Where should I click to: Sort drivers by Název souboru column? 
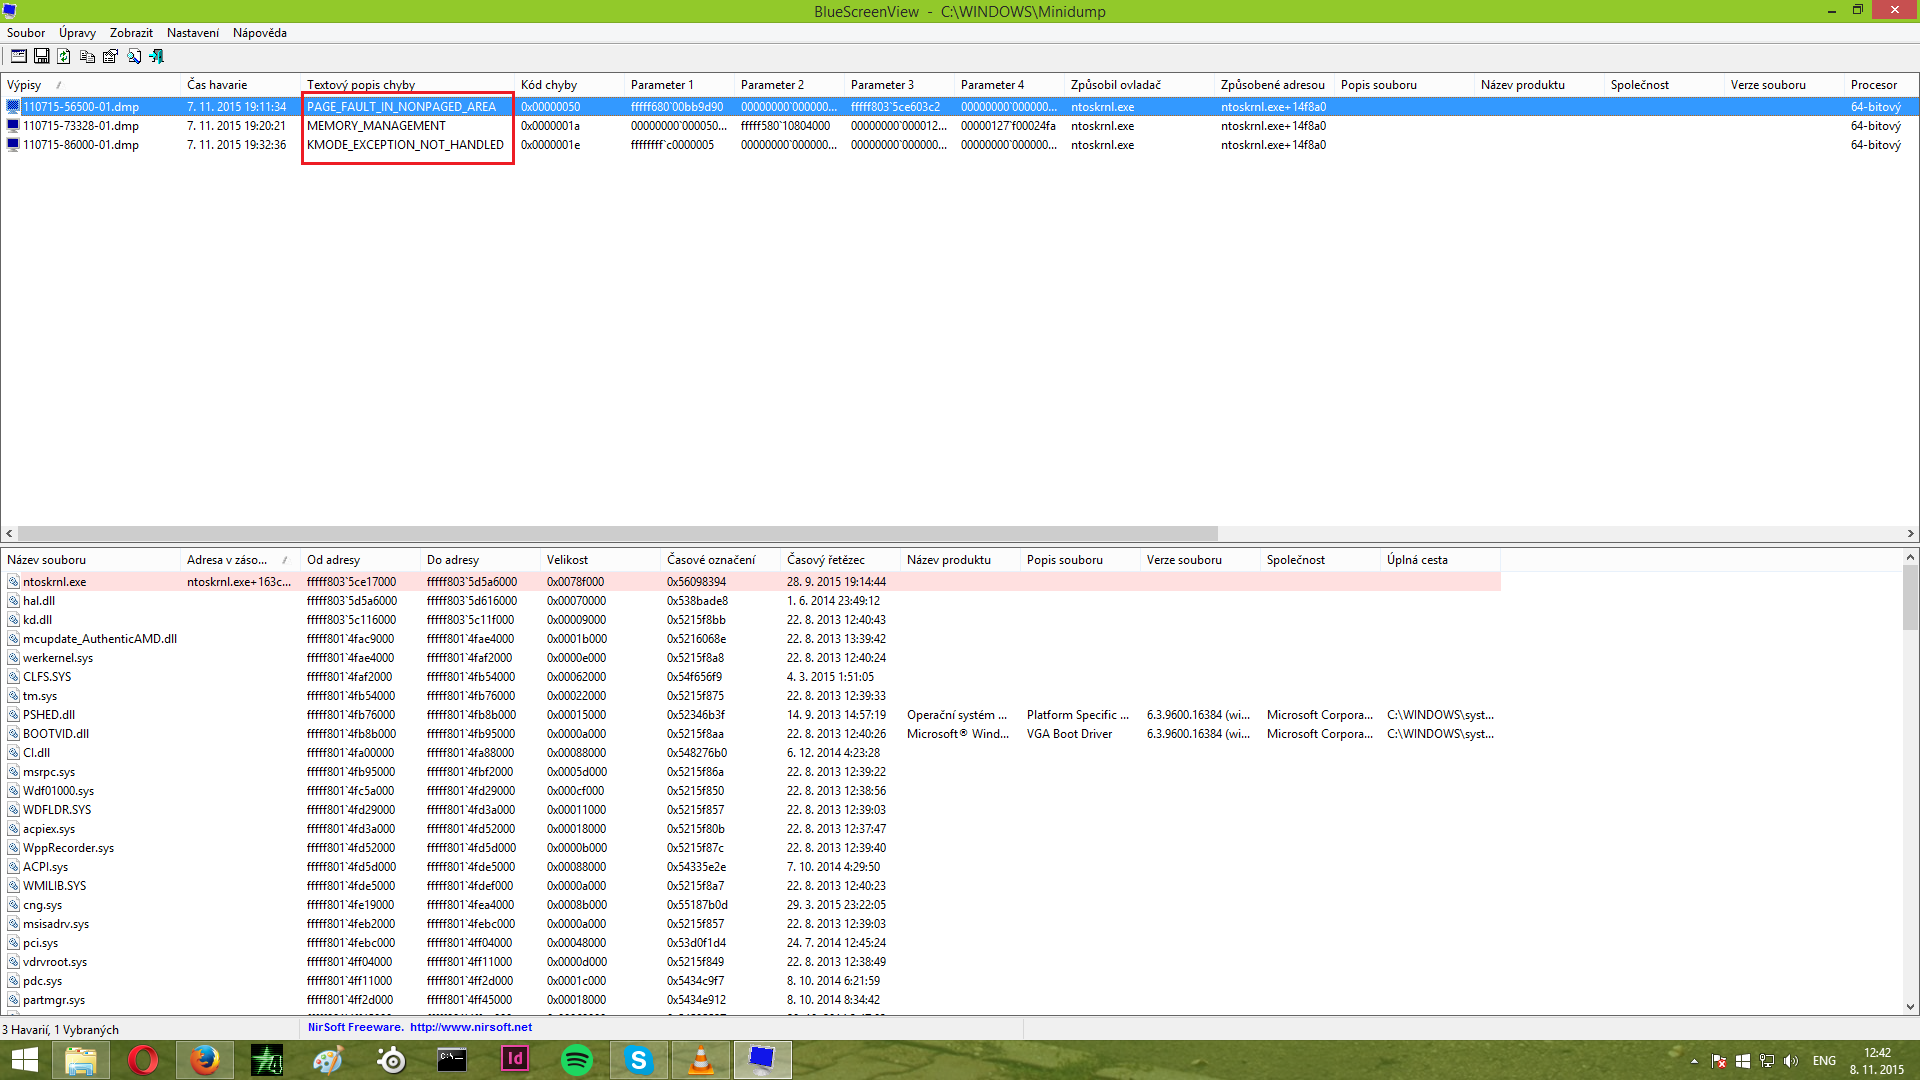point(47,560)
